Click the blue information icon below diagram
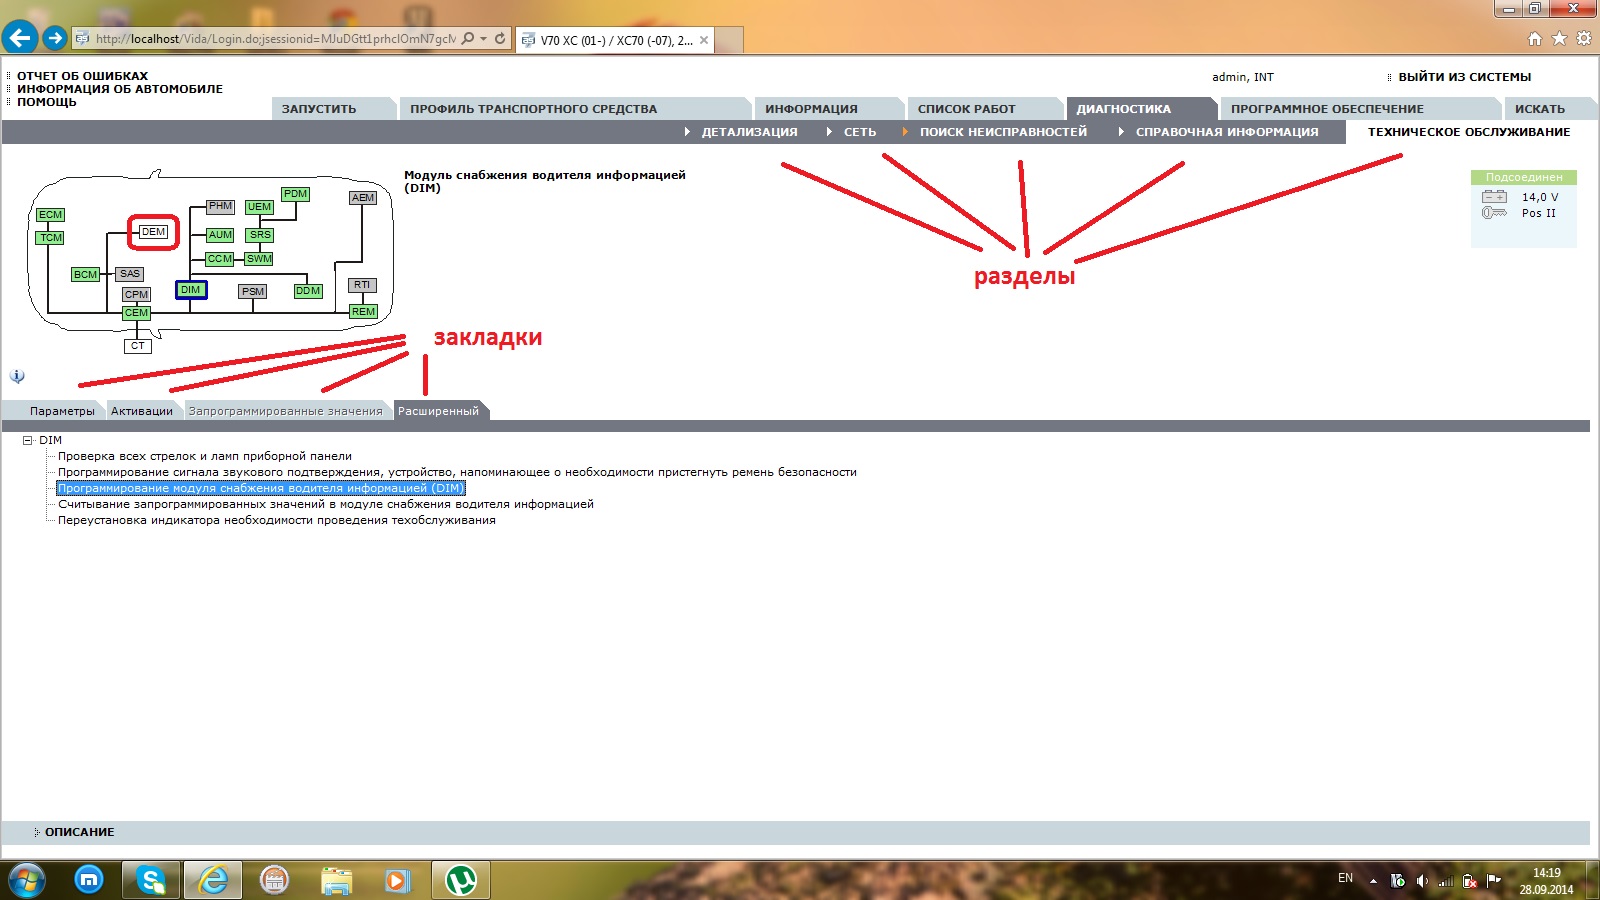 tap(17, 376)
